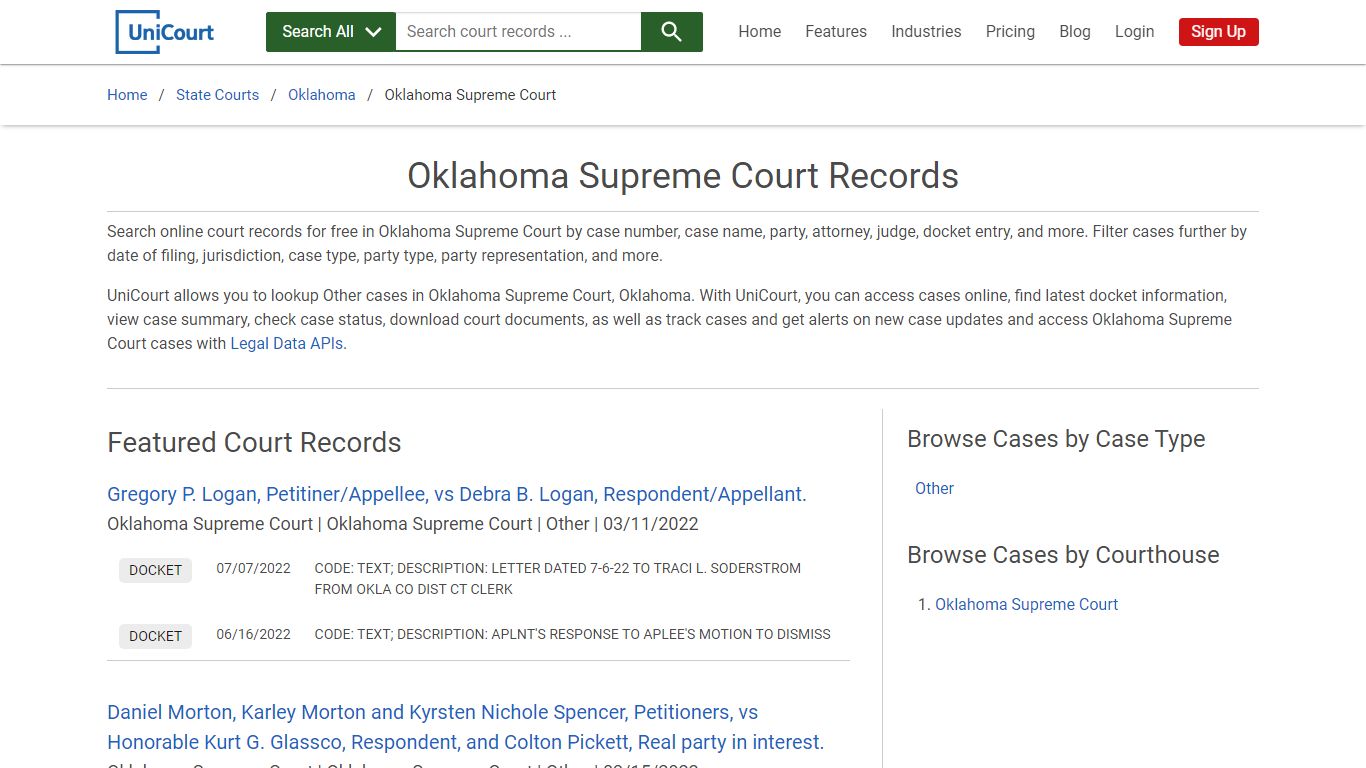Follow the Legal Data APIs link
Viewport: 1366px width, 768px height.
[x=289, y=343]
